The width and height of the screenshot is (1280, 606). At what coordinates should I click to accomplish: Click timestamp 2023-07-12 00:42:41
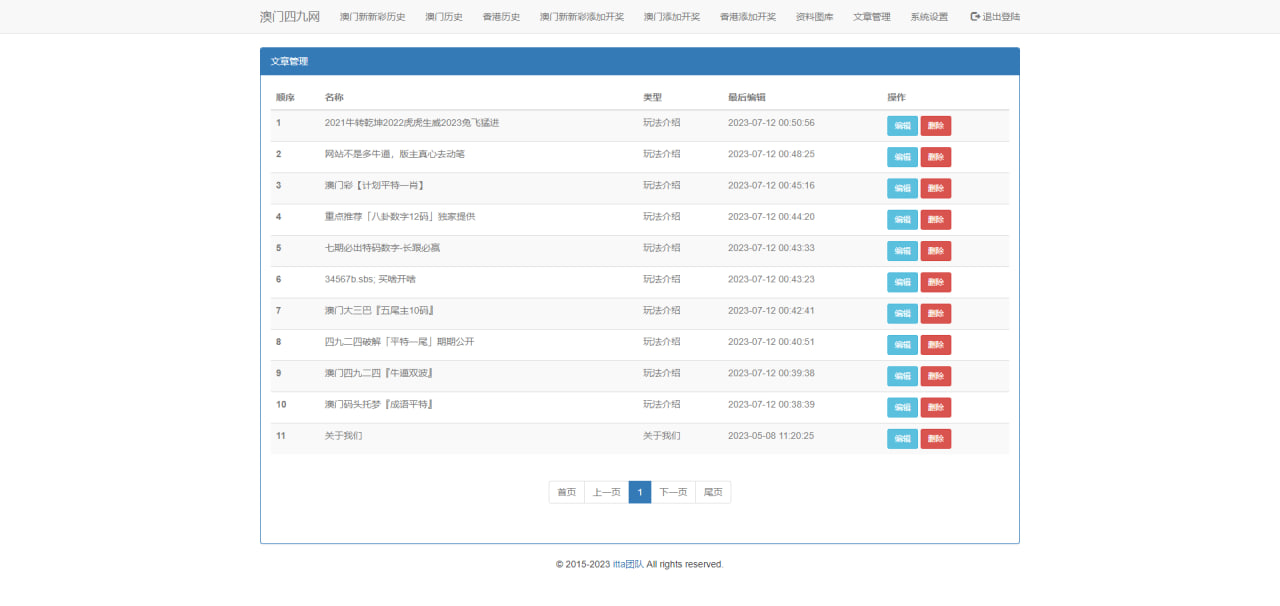click(771, 310)
